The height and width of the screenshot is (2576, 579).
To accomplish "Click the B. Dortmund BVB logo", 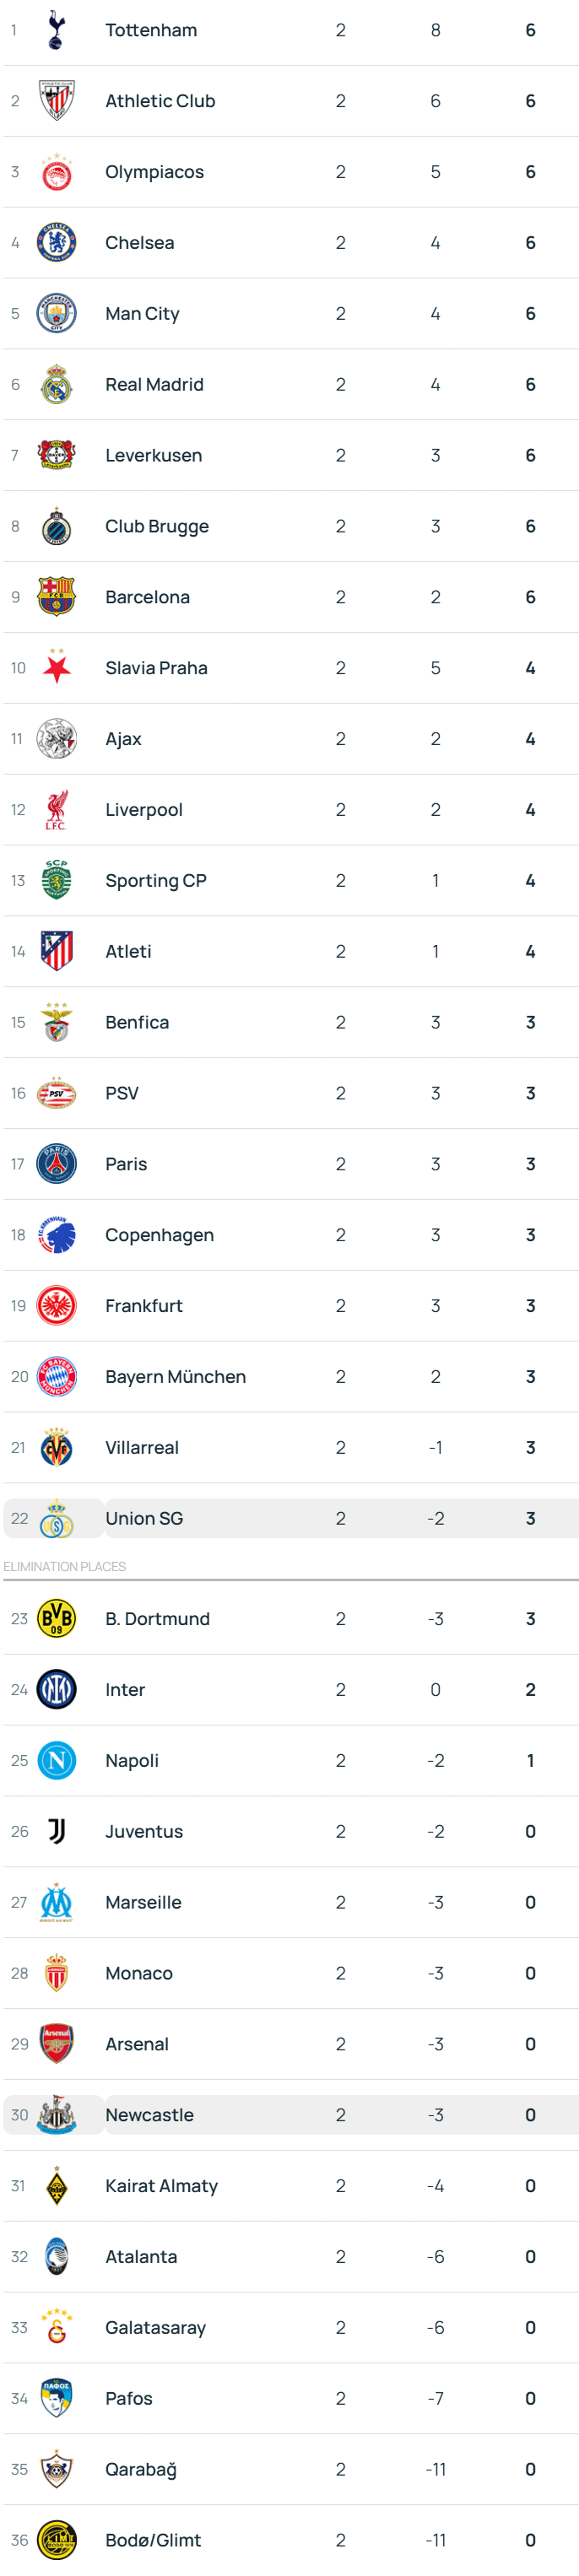I will tap(56, 1618).
